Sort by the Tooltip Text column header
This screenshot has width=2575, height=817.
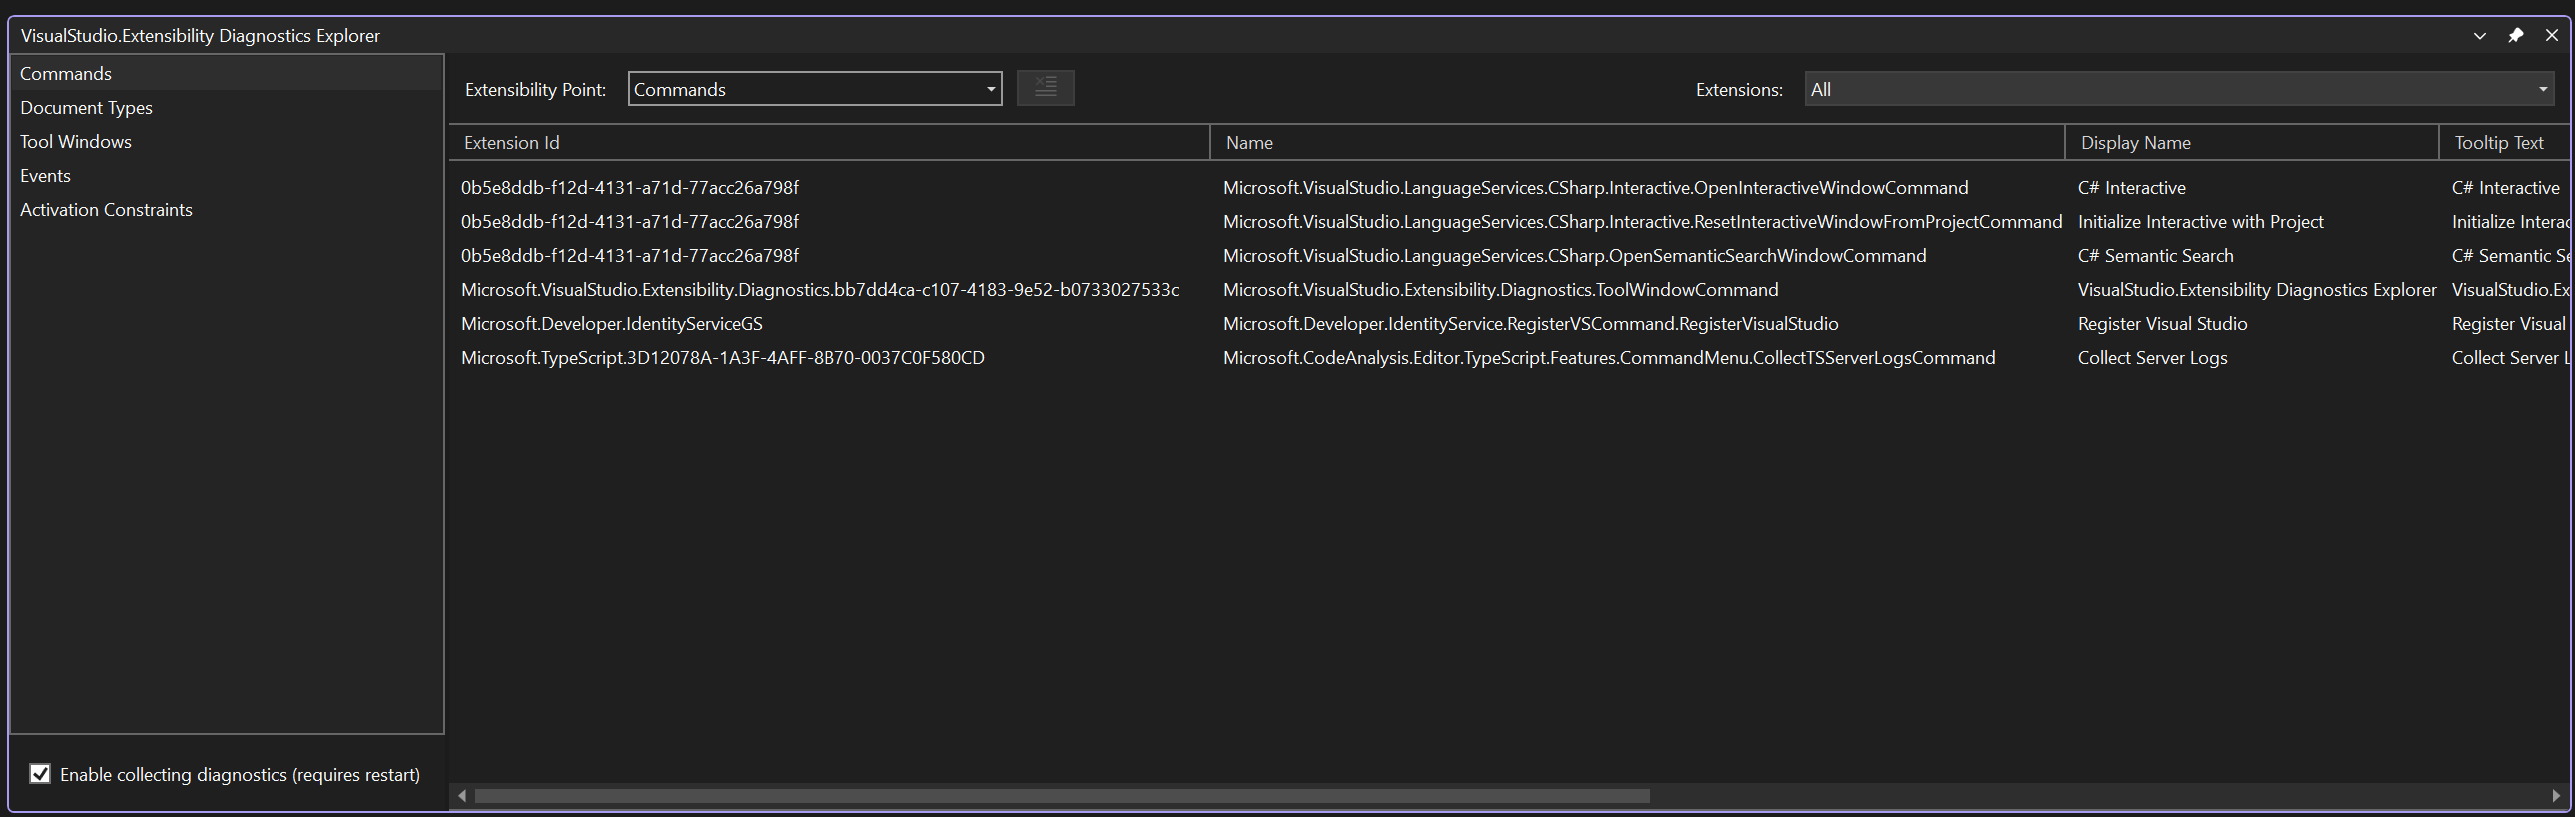[2503, 142]
